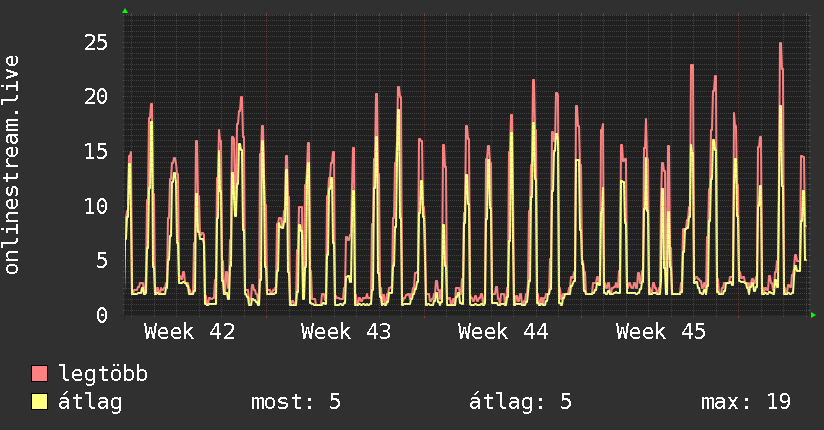Click the pink legtöbb legend swatch
This screenshot has height=430, width=824.
39,373
